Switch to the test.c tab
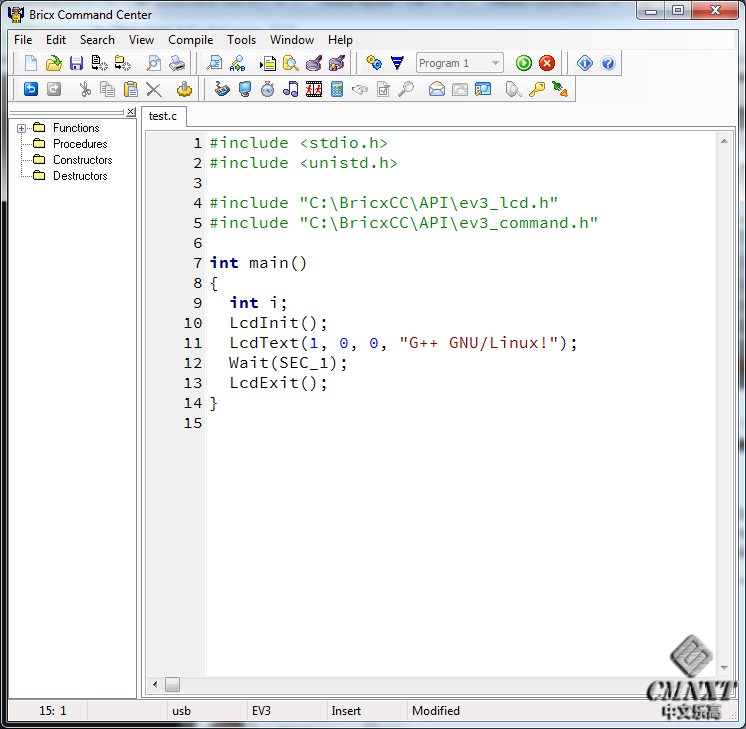The image size is (746, 729). pos(163,116)
